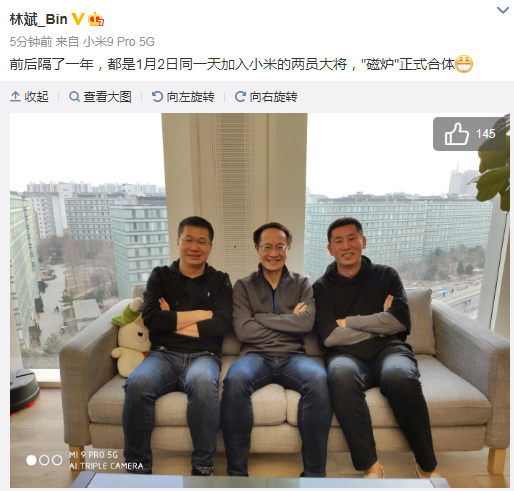Rotate the image left with 向左旋转
The image size is (514, 491).
tap(183, 97)
